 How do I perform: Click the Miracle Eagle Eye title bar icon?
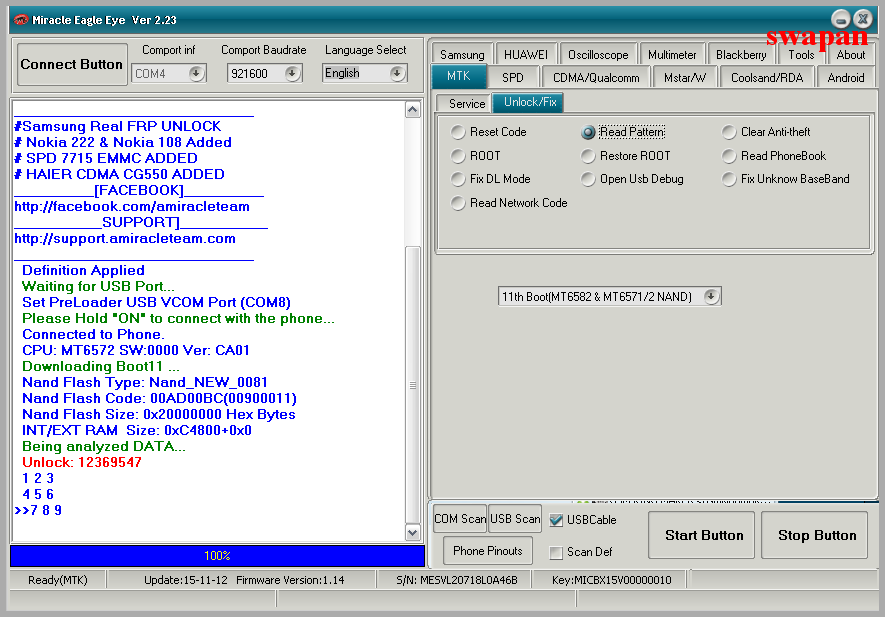(21, 20)
